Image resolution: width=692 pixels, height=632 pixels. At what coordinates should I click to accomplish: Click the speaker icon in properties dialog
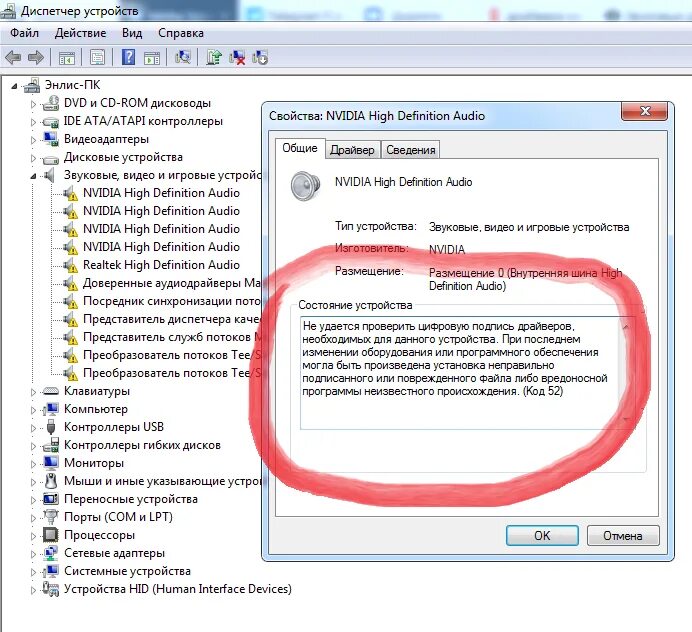[305, 185]
